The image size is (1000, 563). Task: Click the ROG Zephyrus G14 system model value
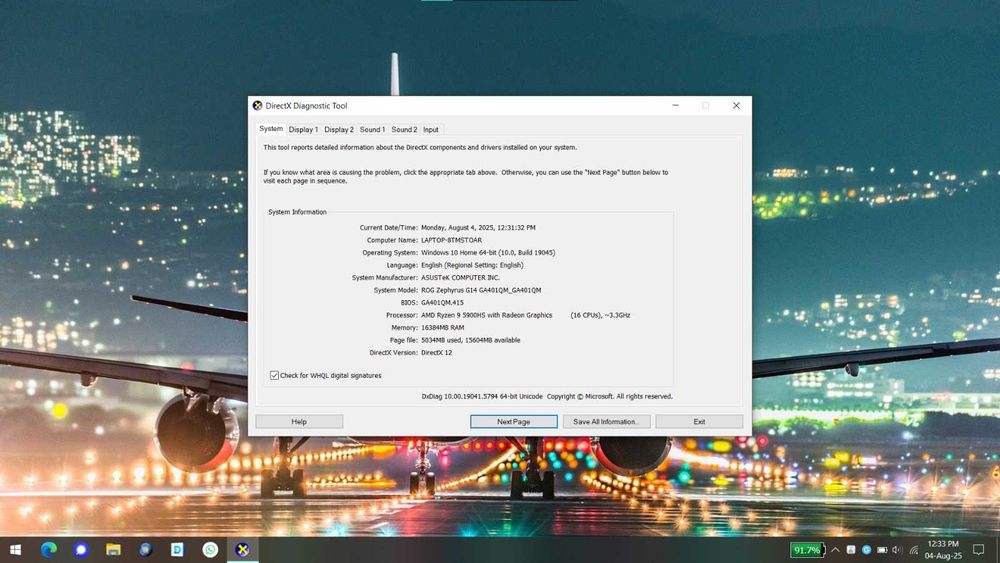(x=481, y=290)
